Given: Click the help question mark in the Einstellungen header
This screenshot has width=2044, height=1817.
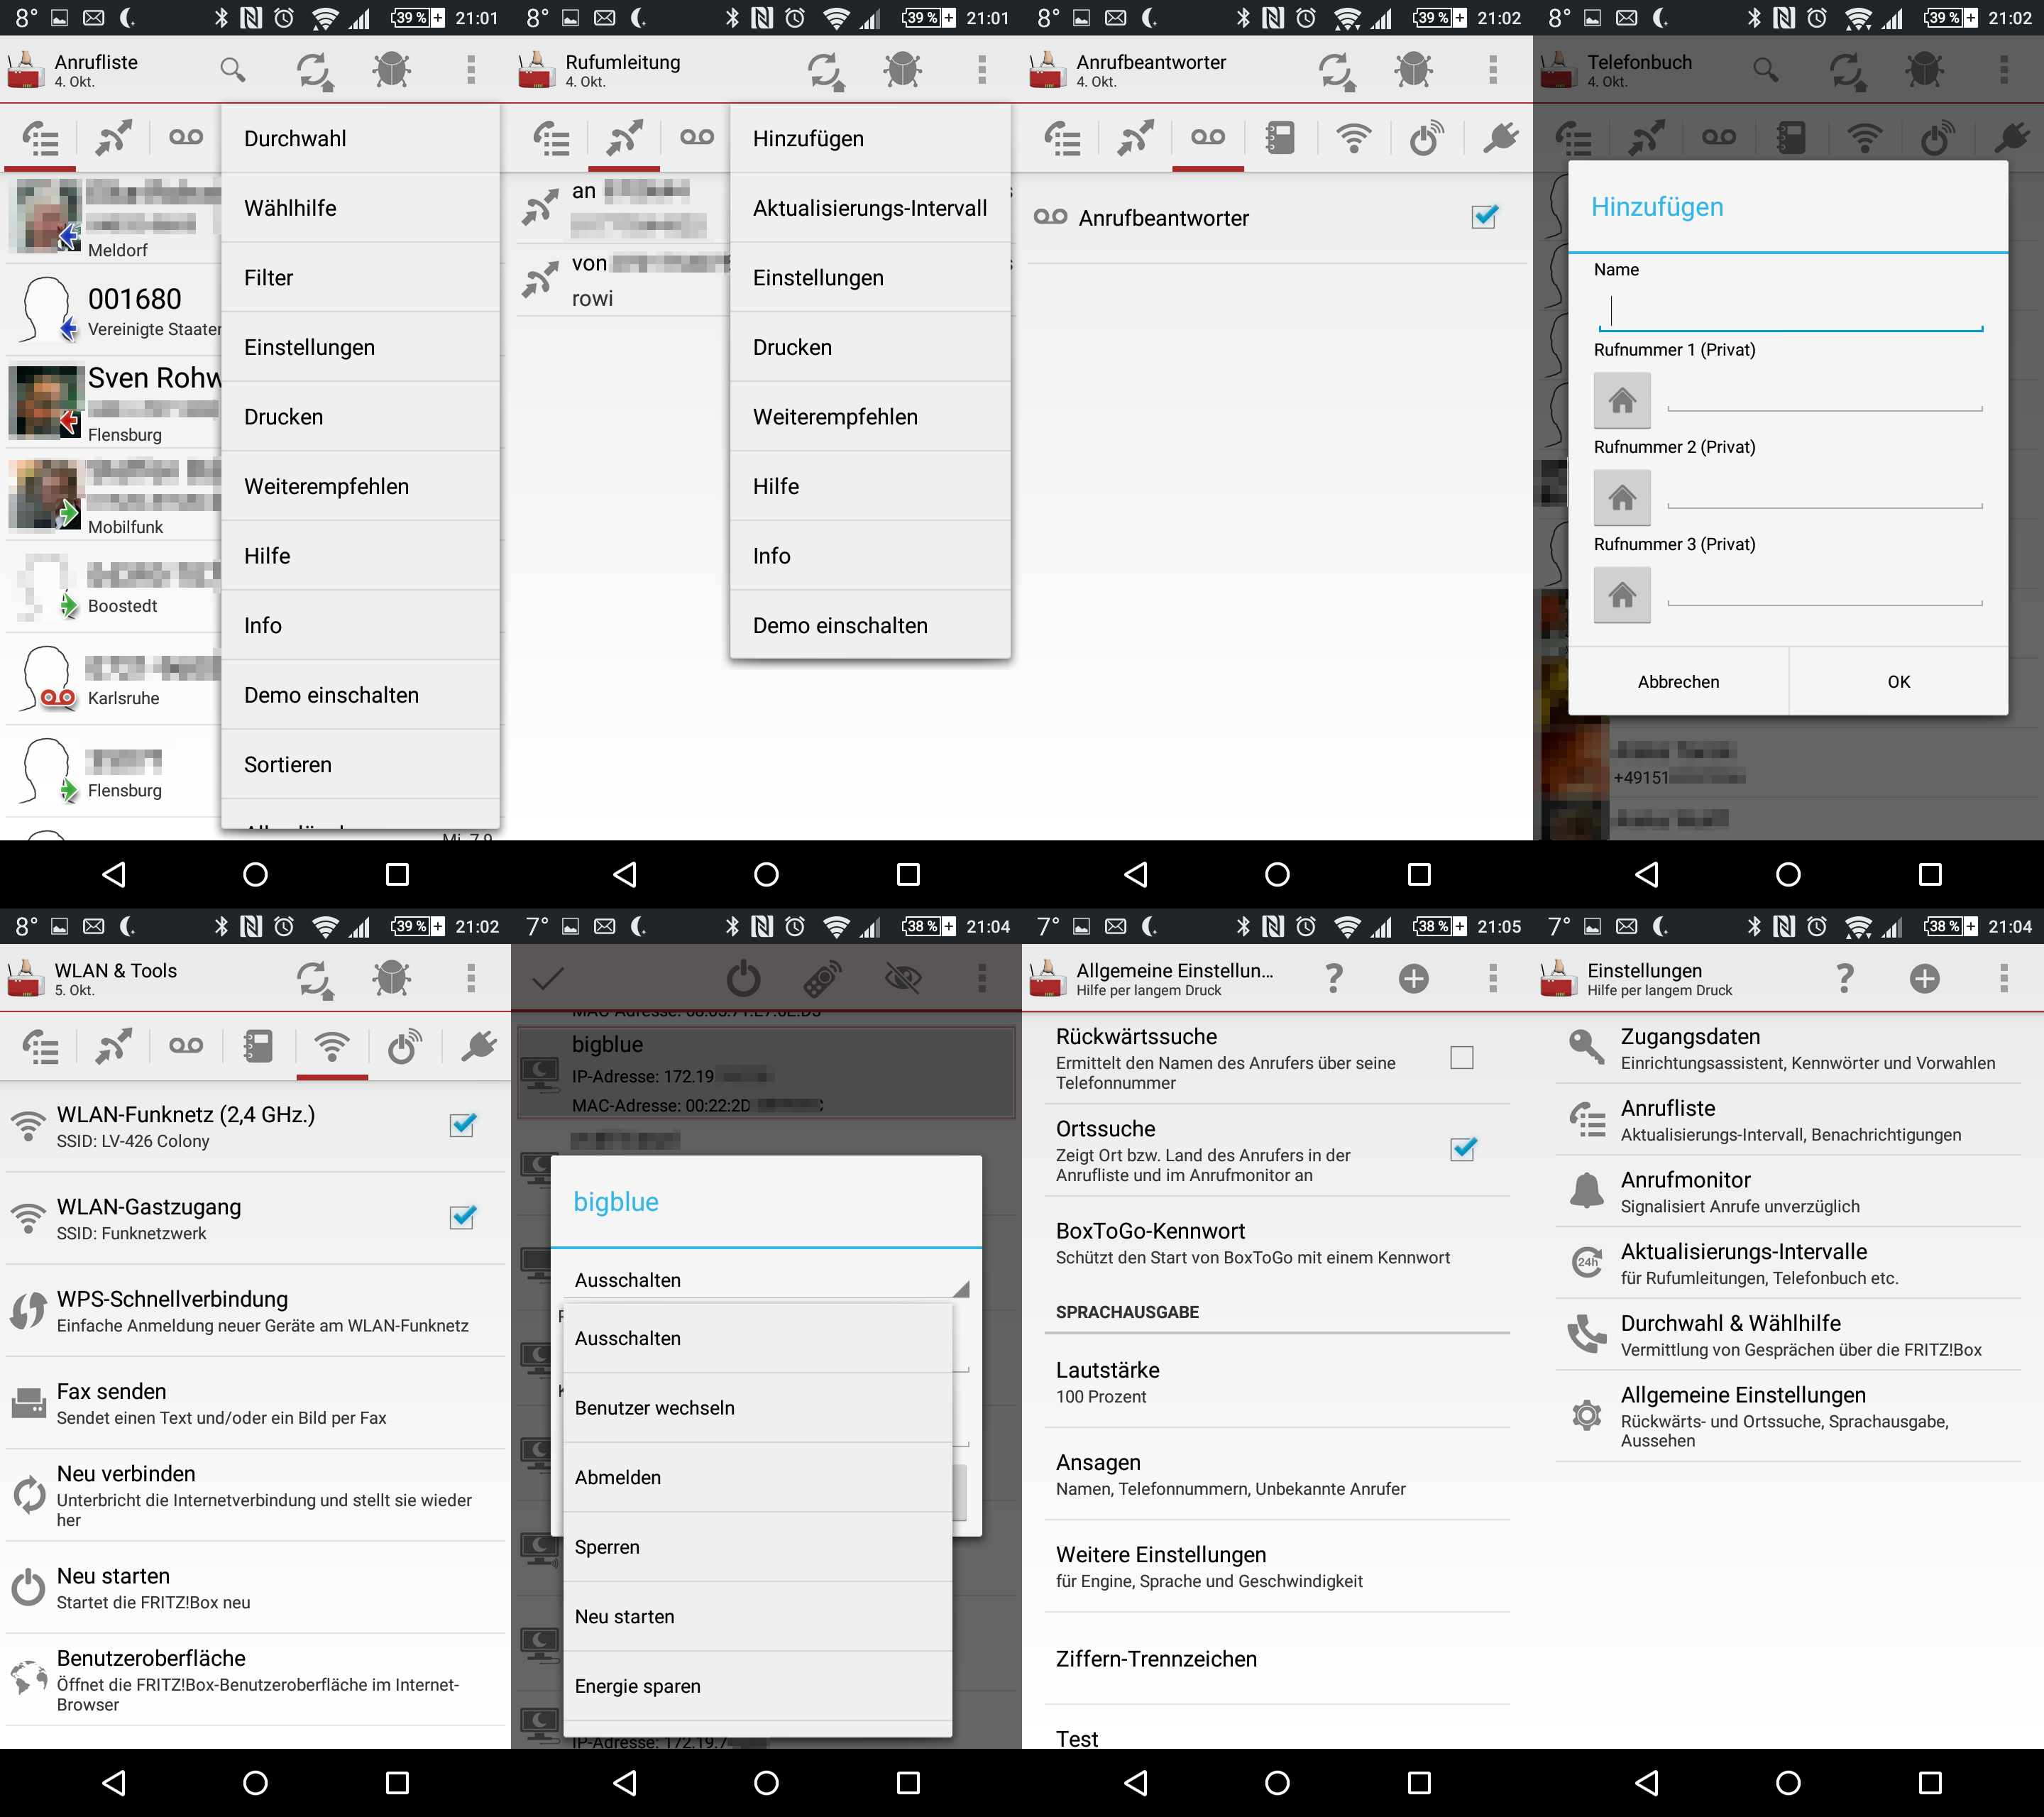Looking at the screenshot, I should 1845,977.
